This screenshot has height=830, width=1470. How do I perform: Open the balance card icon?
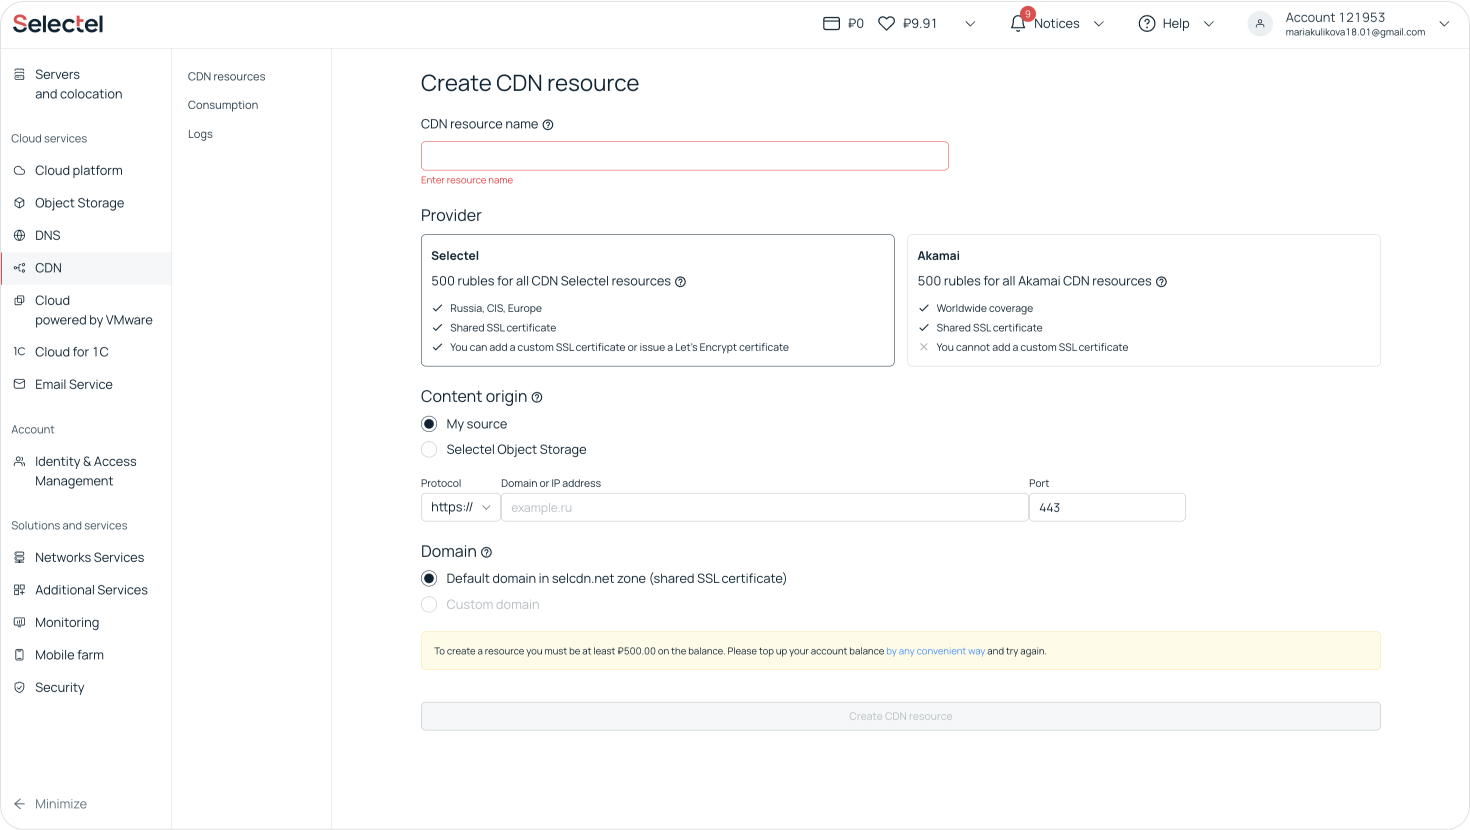pos(831,23)
